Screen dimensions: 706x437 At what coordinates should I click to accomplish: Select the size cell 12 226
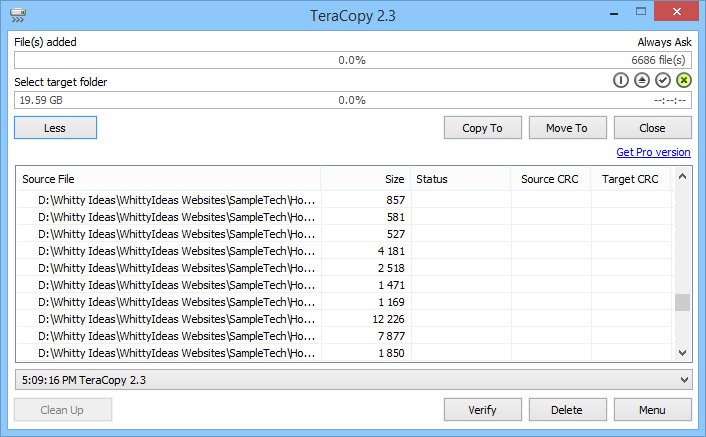[x=389, y=319]
